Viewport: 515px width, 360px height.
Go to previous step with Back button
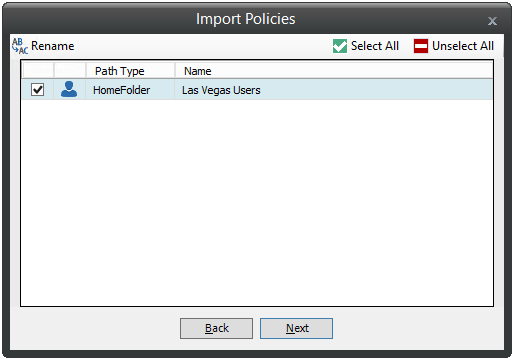click(216, 328)
